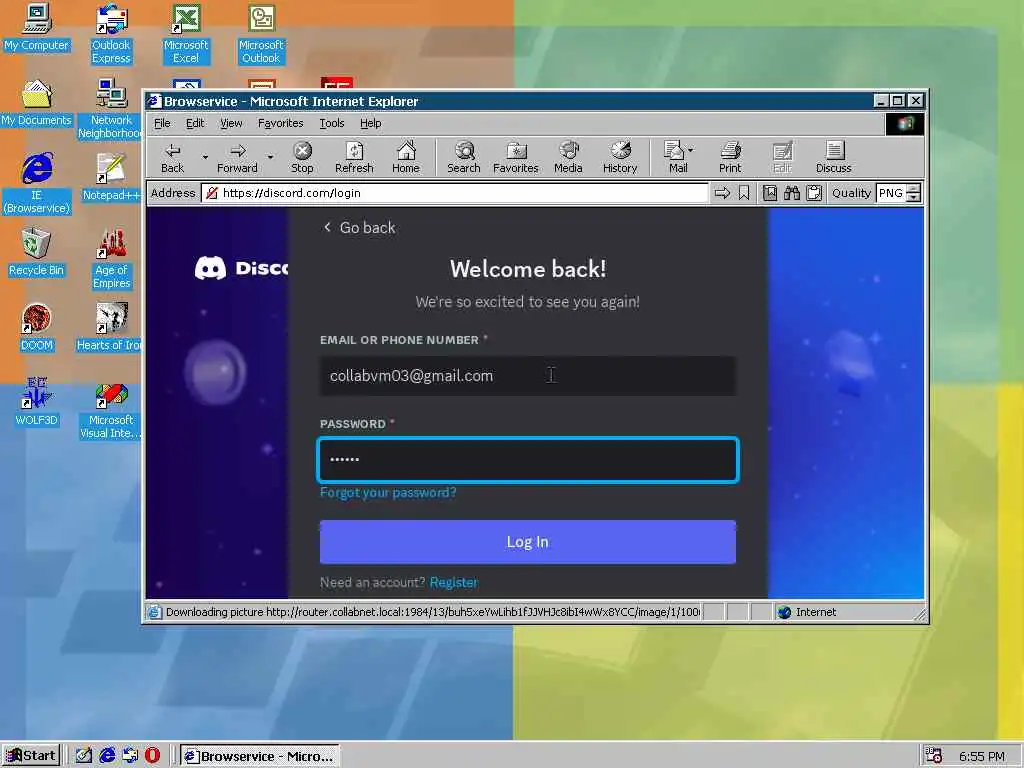1024x768 pixels.
Task: Click the Go arrow beside address bar
Action: pos(722,193)
